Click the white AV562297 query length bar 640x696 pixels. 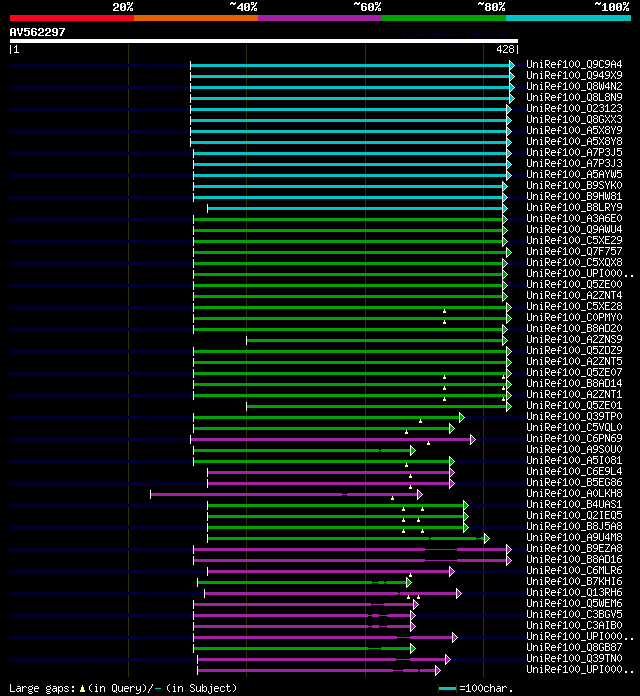point(264,41)
